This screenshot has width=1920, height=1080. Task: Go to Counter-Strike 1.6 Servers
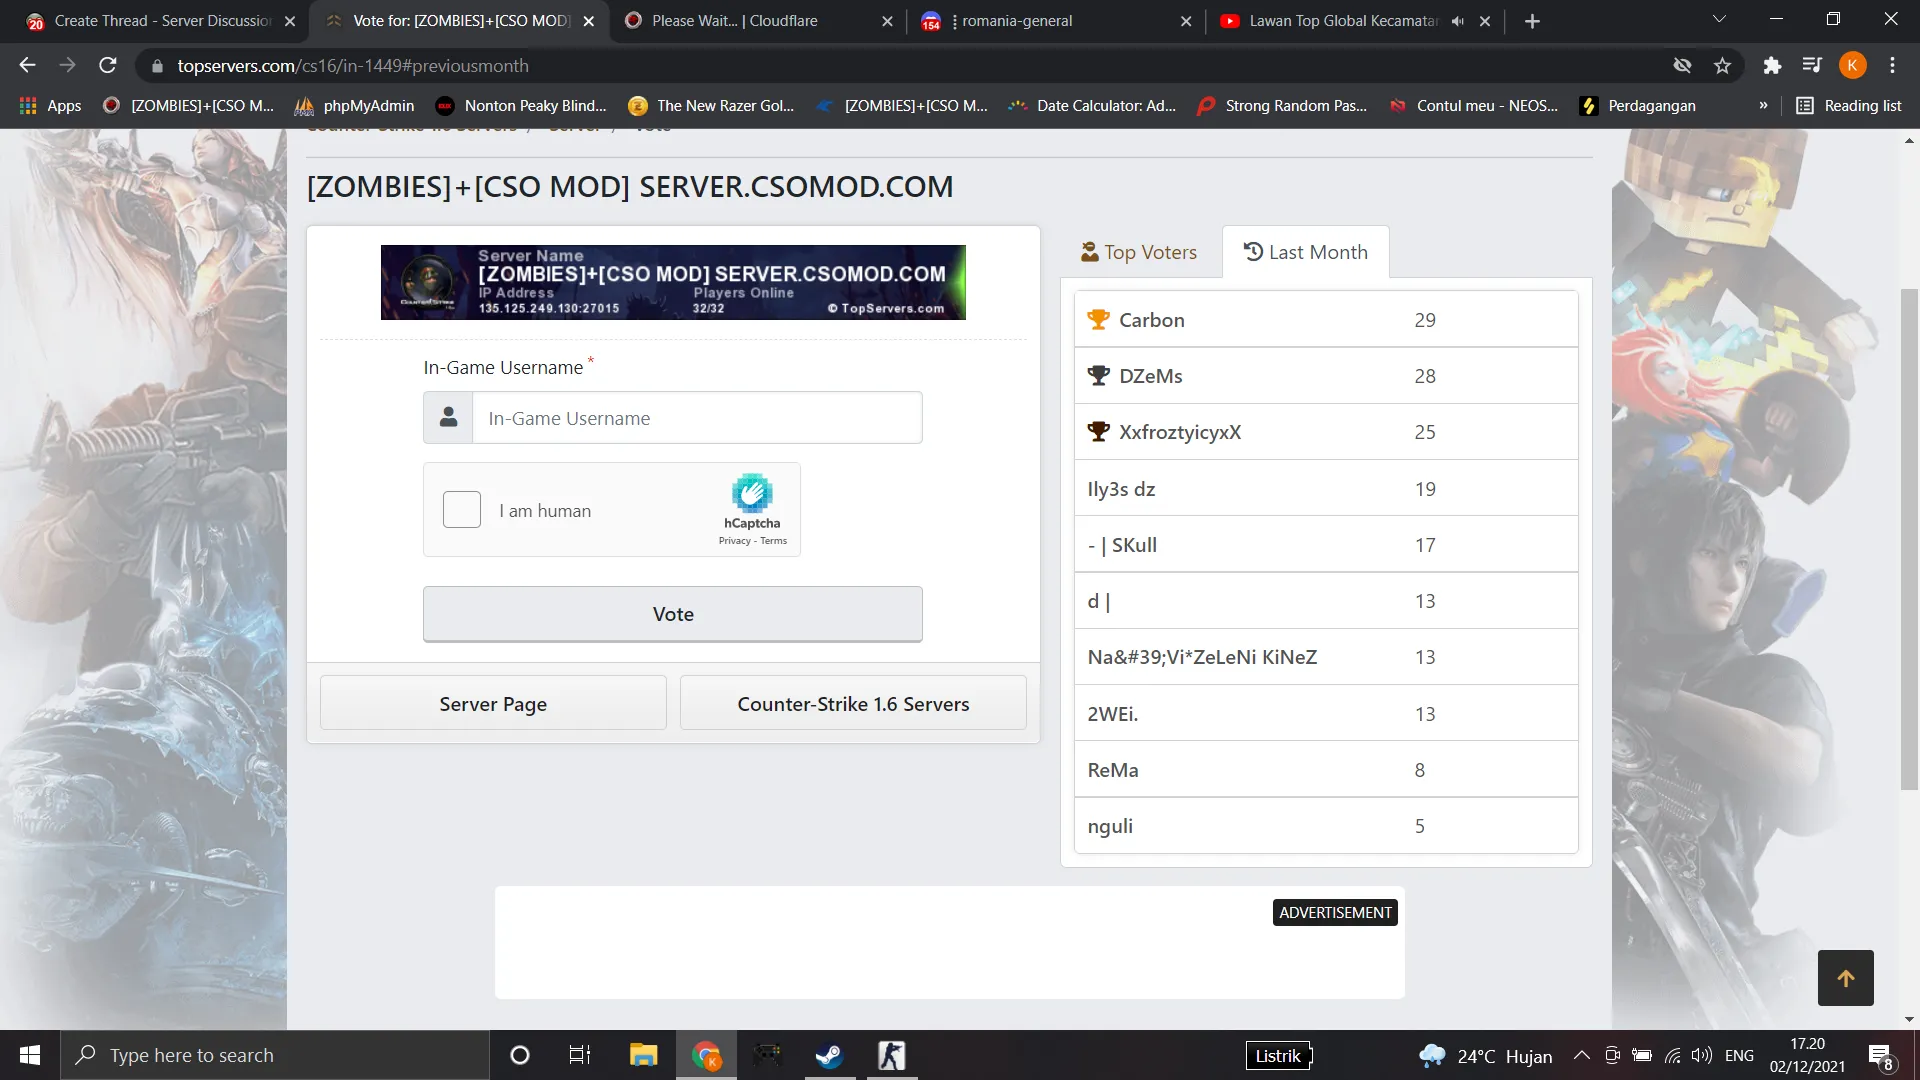[x=853, y=704]
